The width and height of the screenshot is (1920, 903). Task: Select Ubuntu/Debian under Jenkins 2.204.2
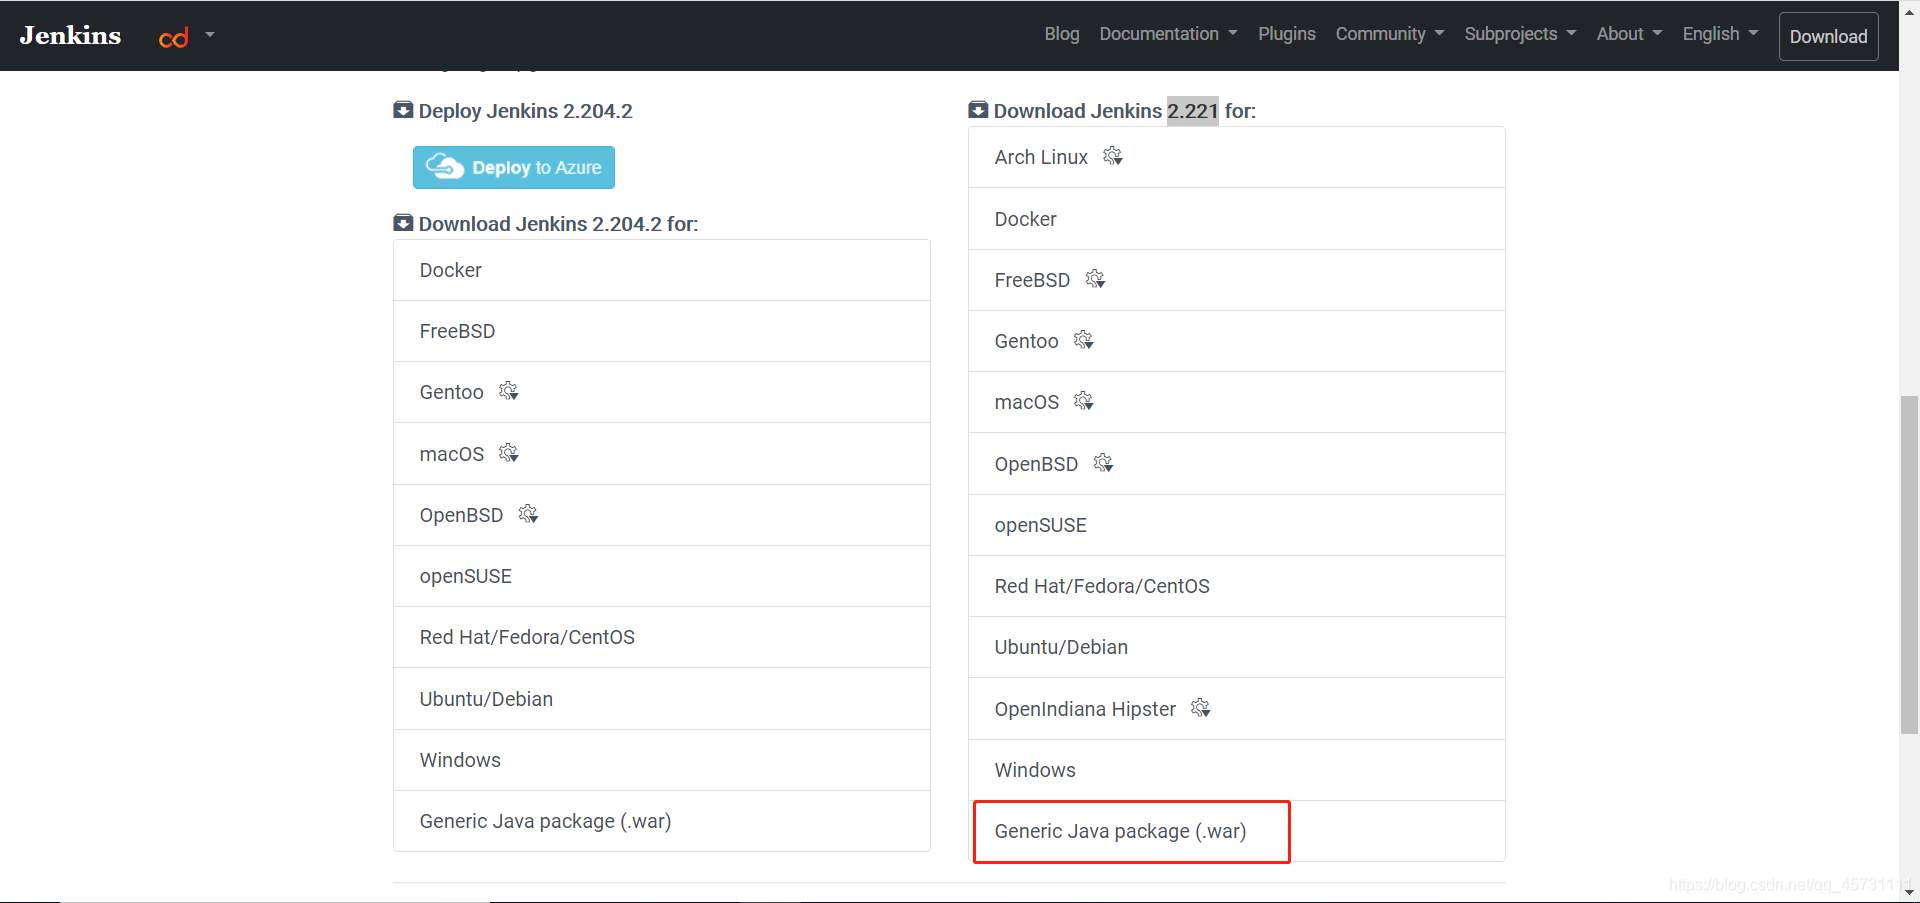[x=662, y=699]
